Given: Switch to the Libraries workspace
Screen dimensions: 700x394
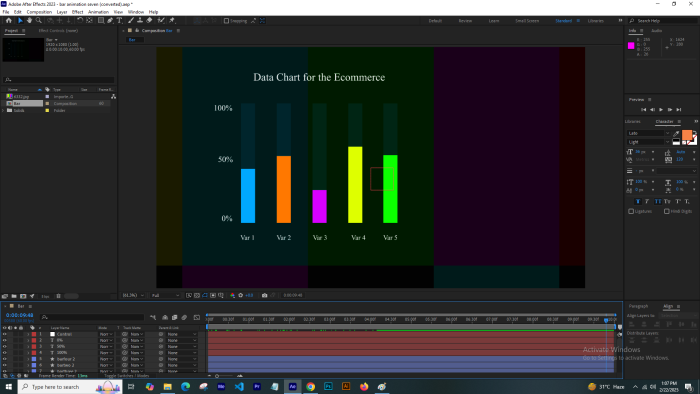Looking at the screenshot, I should tap(596, 21).
